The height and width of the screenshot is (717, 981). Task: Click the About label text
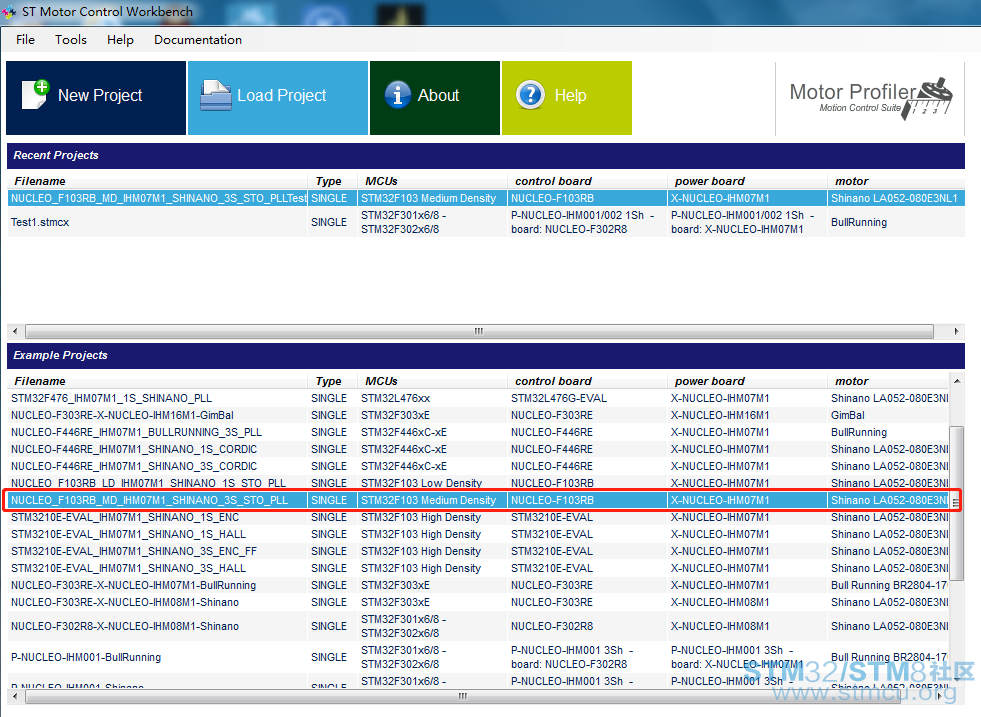pos(438,95)
